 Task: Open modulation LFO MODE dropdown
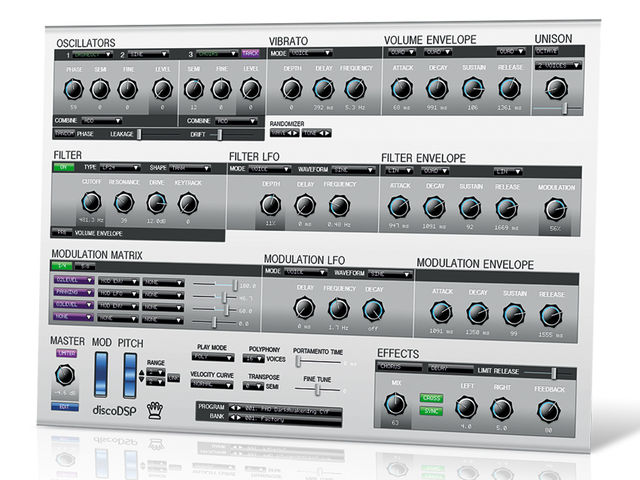[x=306, y=272]
